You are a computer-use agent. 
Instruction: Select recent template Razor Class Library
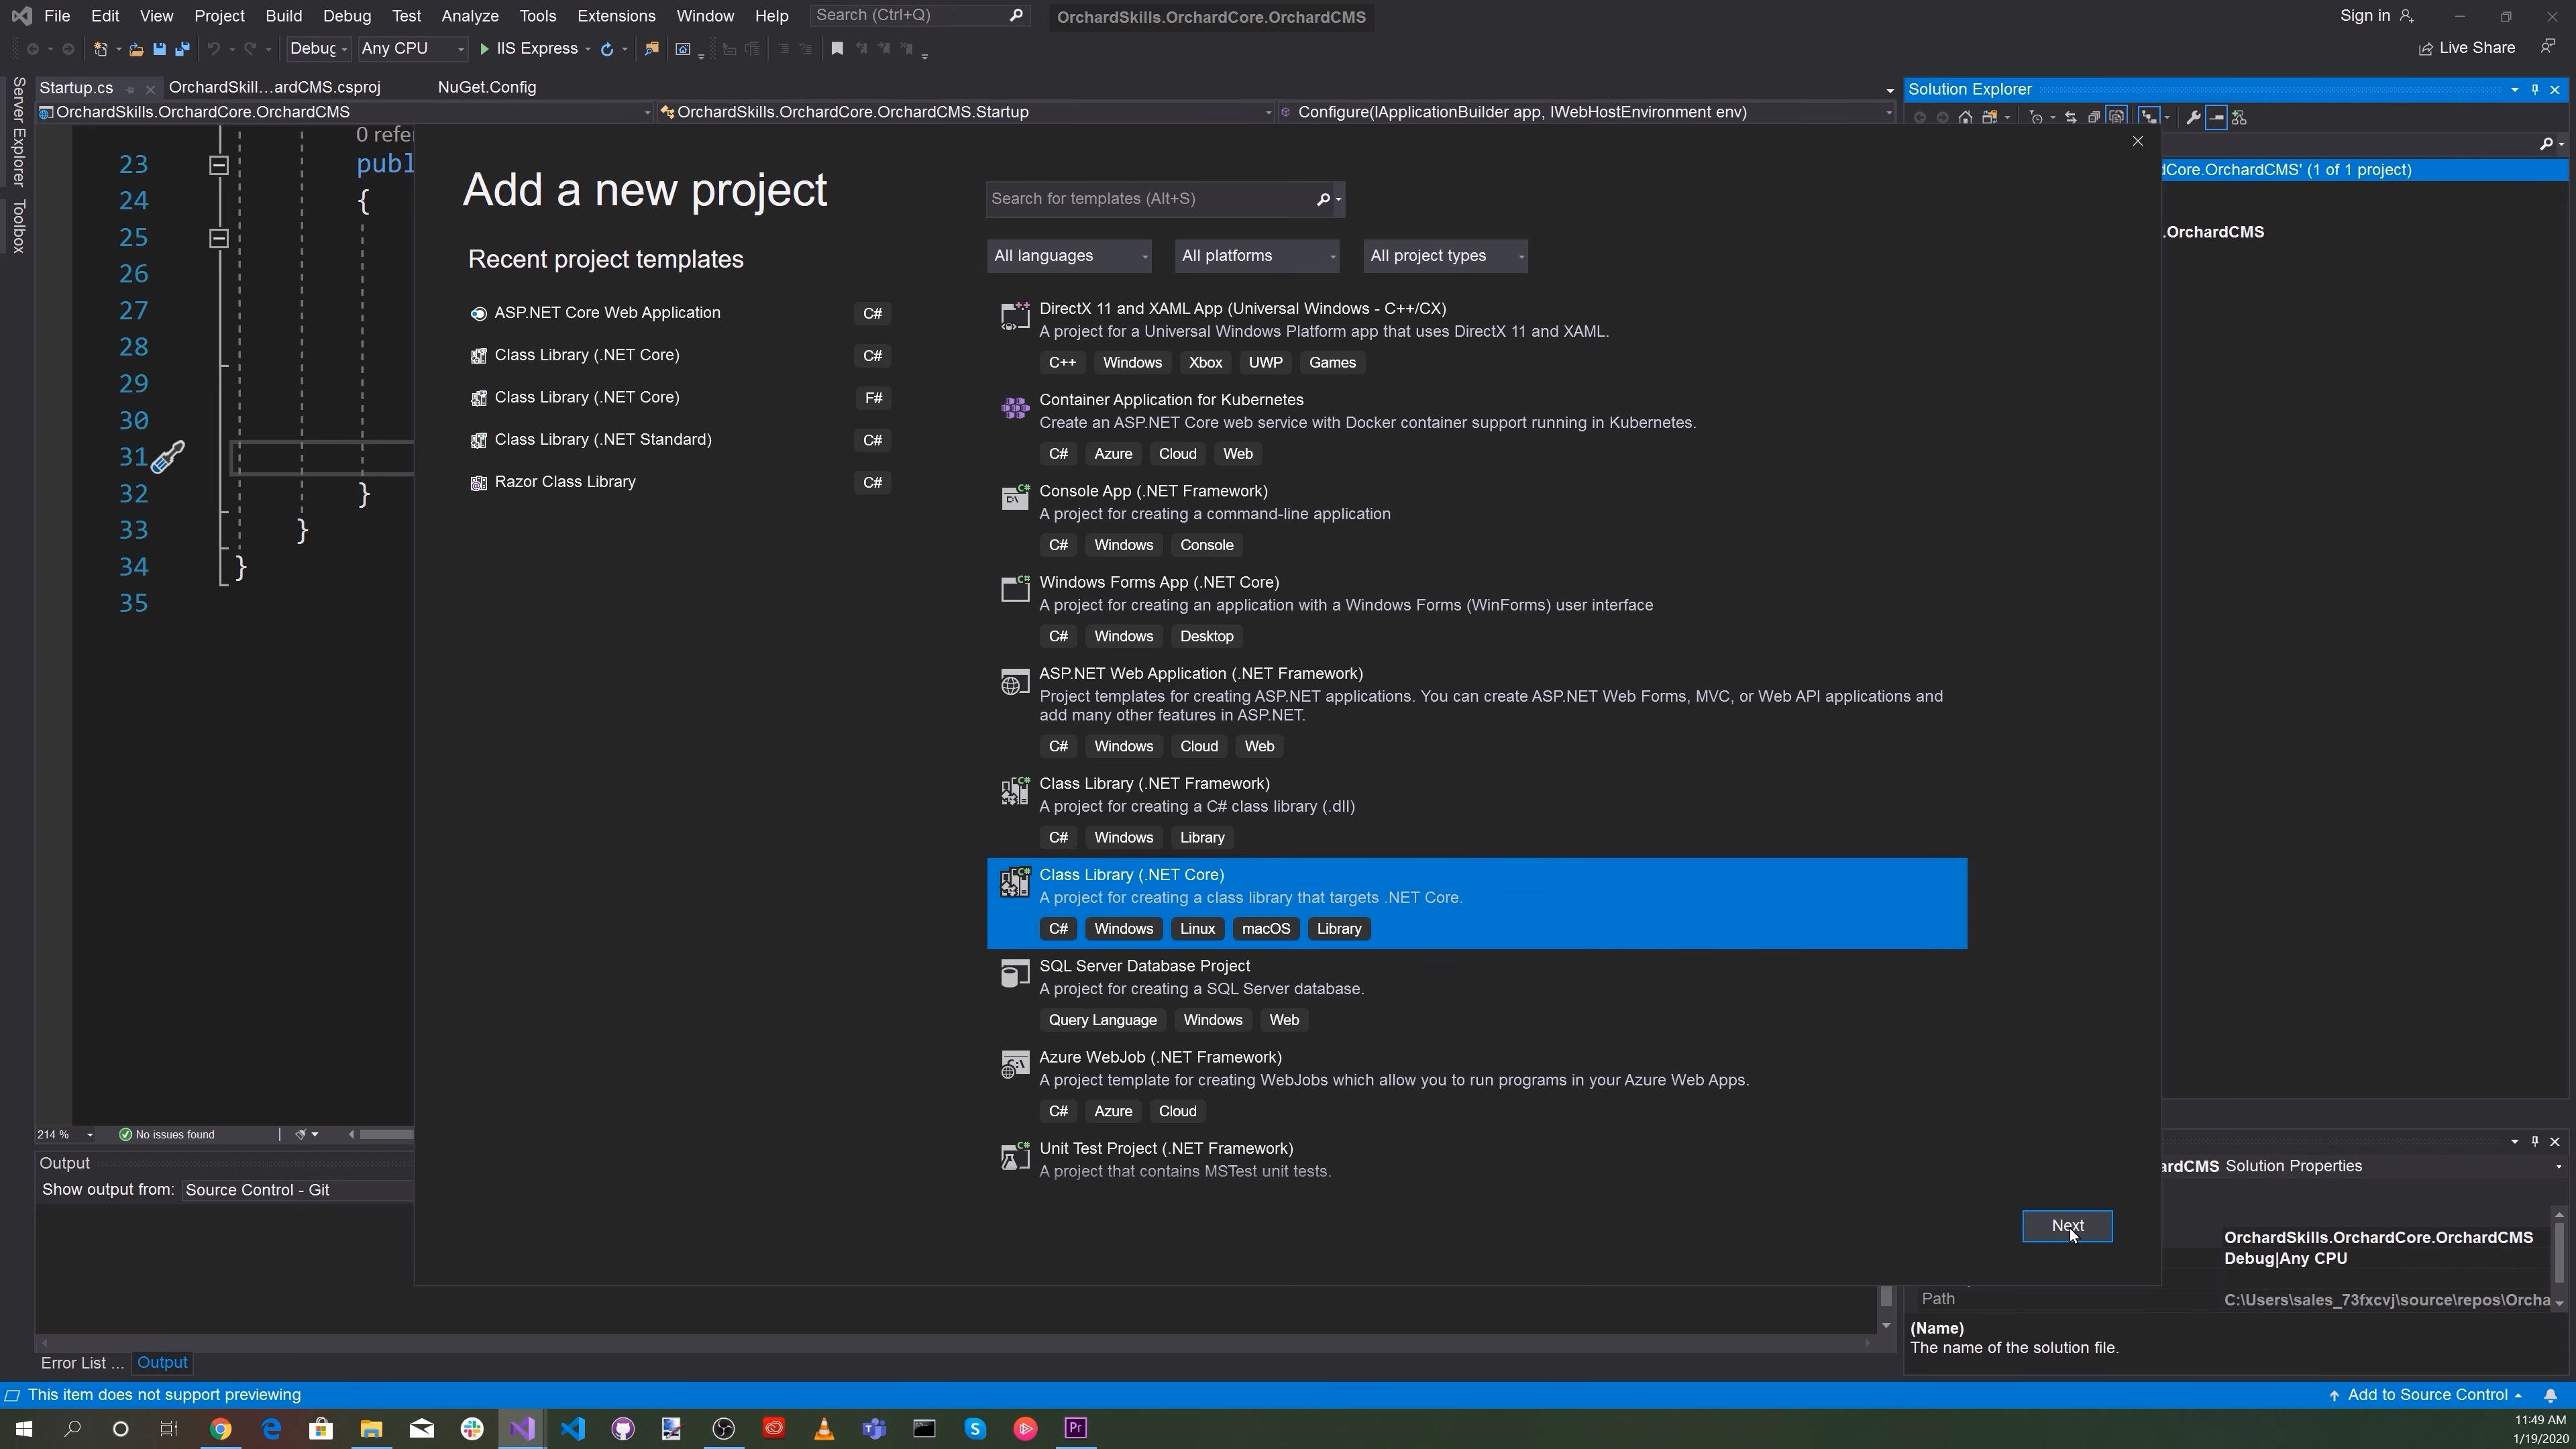tap(680, 482)
